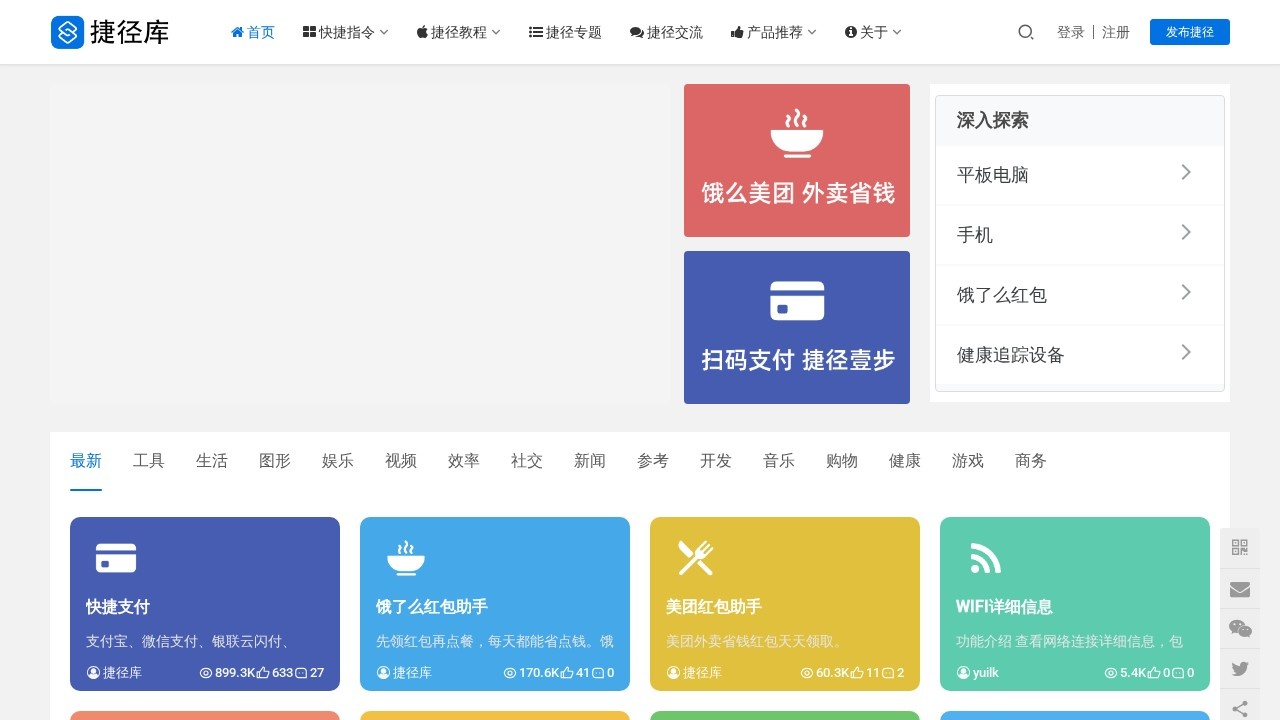Click the likes thumb icon on 快捷支付 card
The height and width of the screenshot is (720, 1280).
coord(263,673)
